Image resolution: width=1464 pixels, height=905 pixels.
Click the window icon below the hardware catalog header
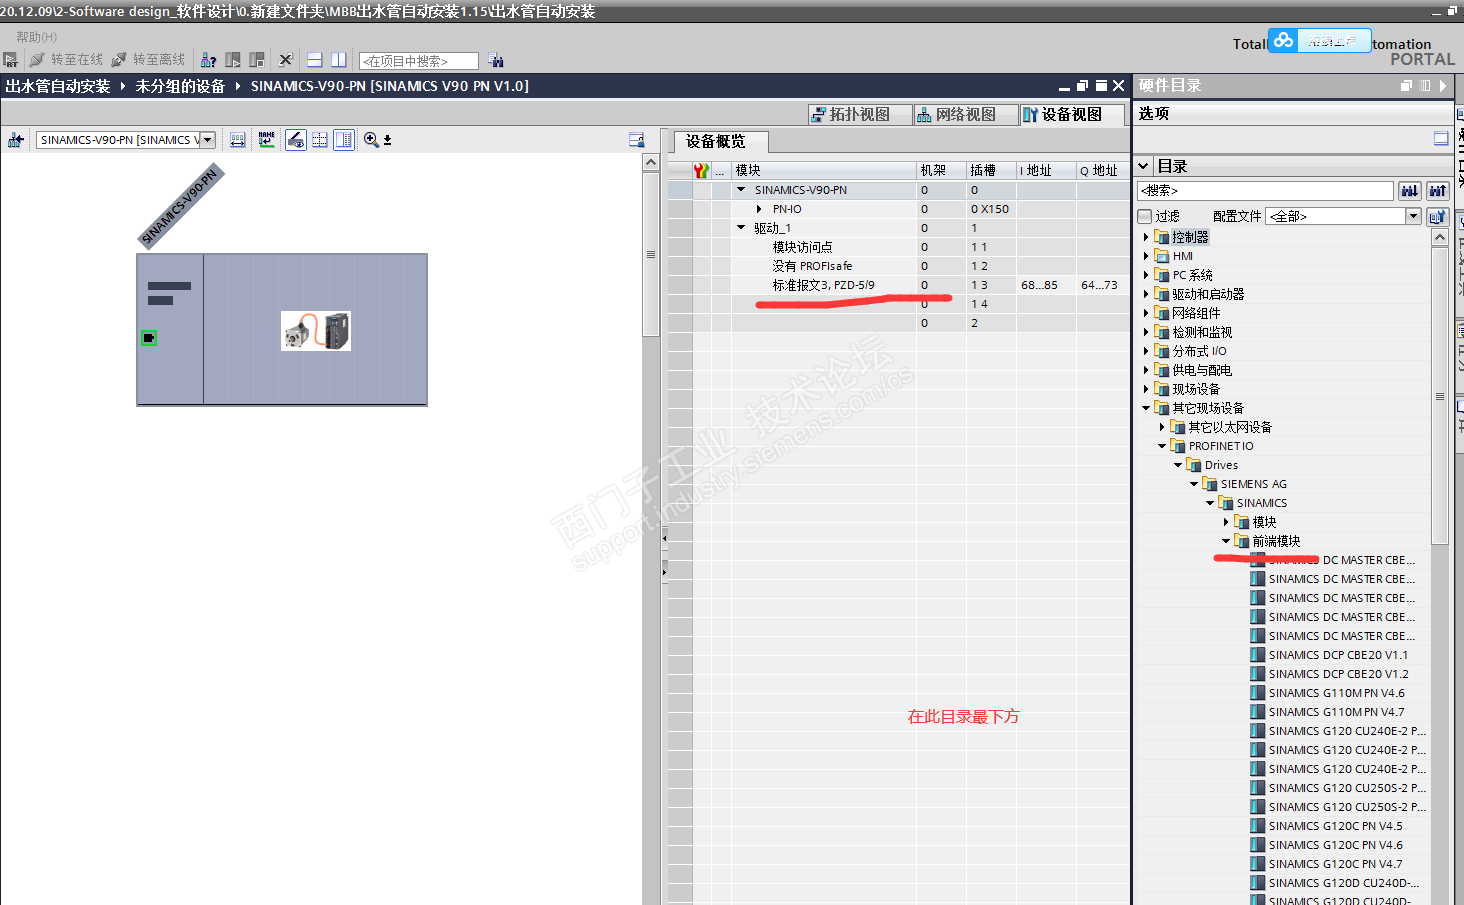pyautogui.click(x=1441, y=138)
